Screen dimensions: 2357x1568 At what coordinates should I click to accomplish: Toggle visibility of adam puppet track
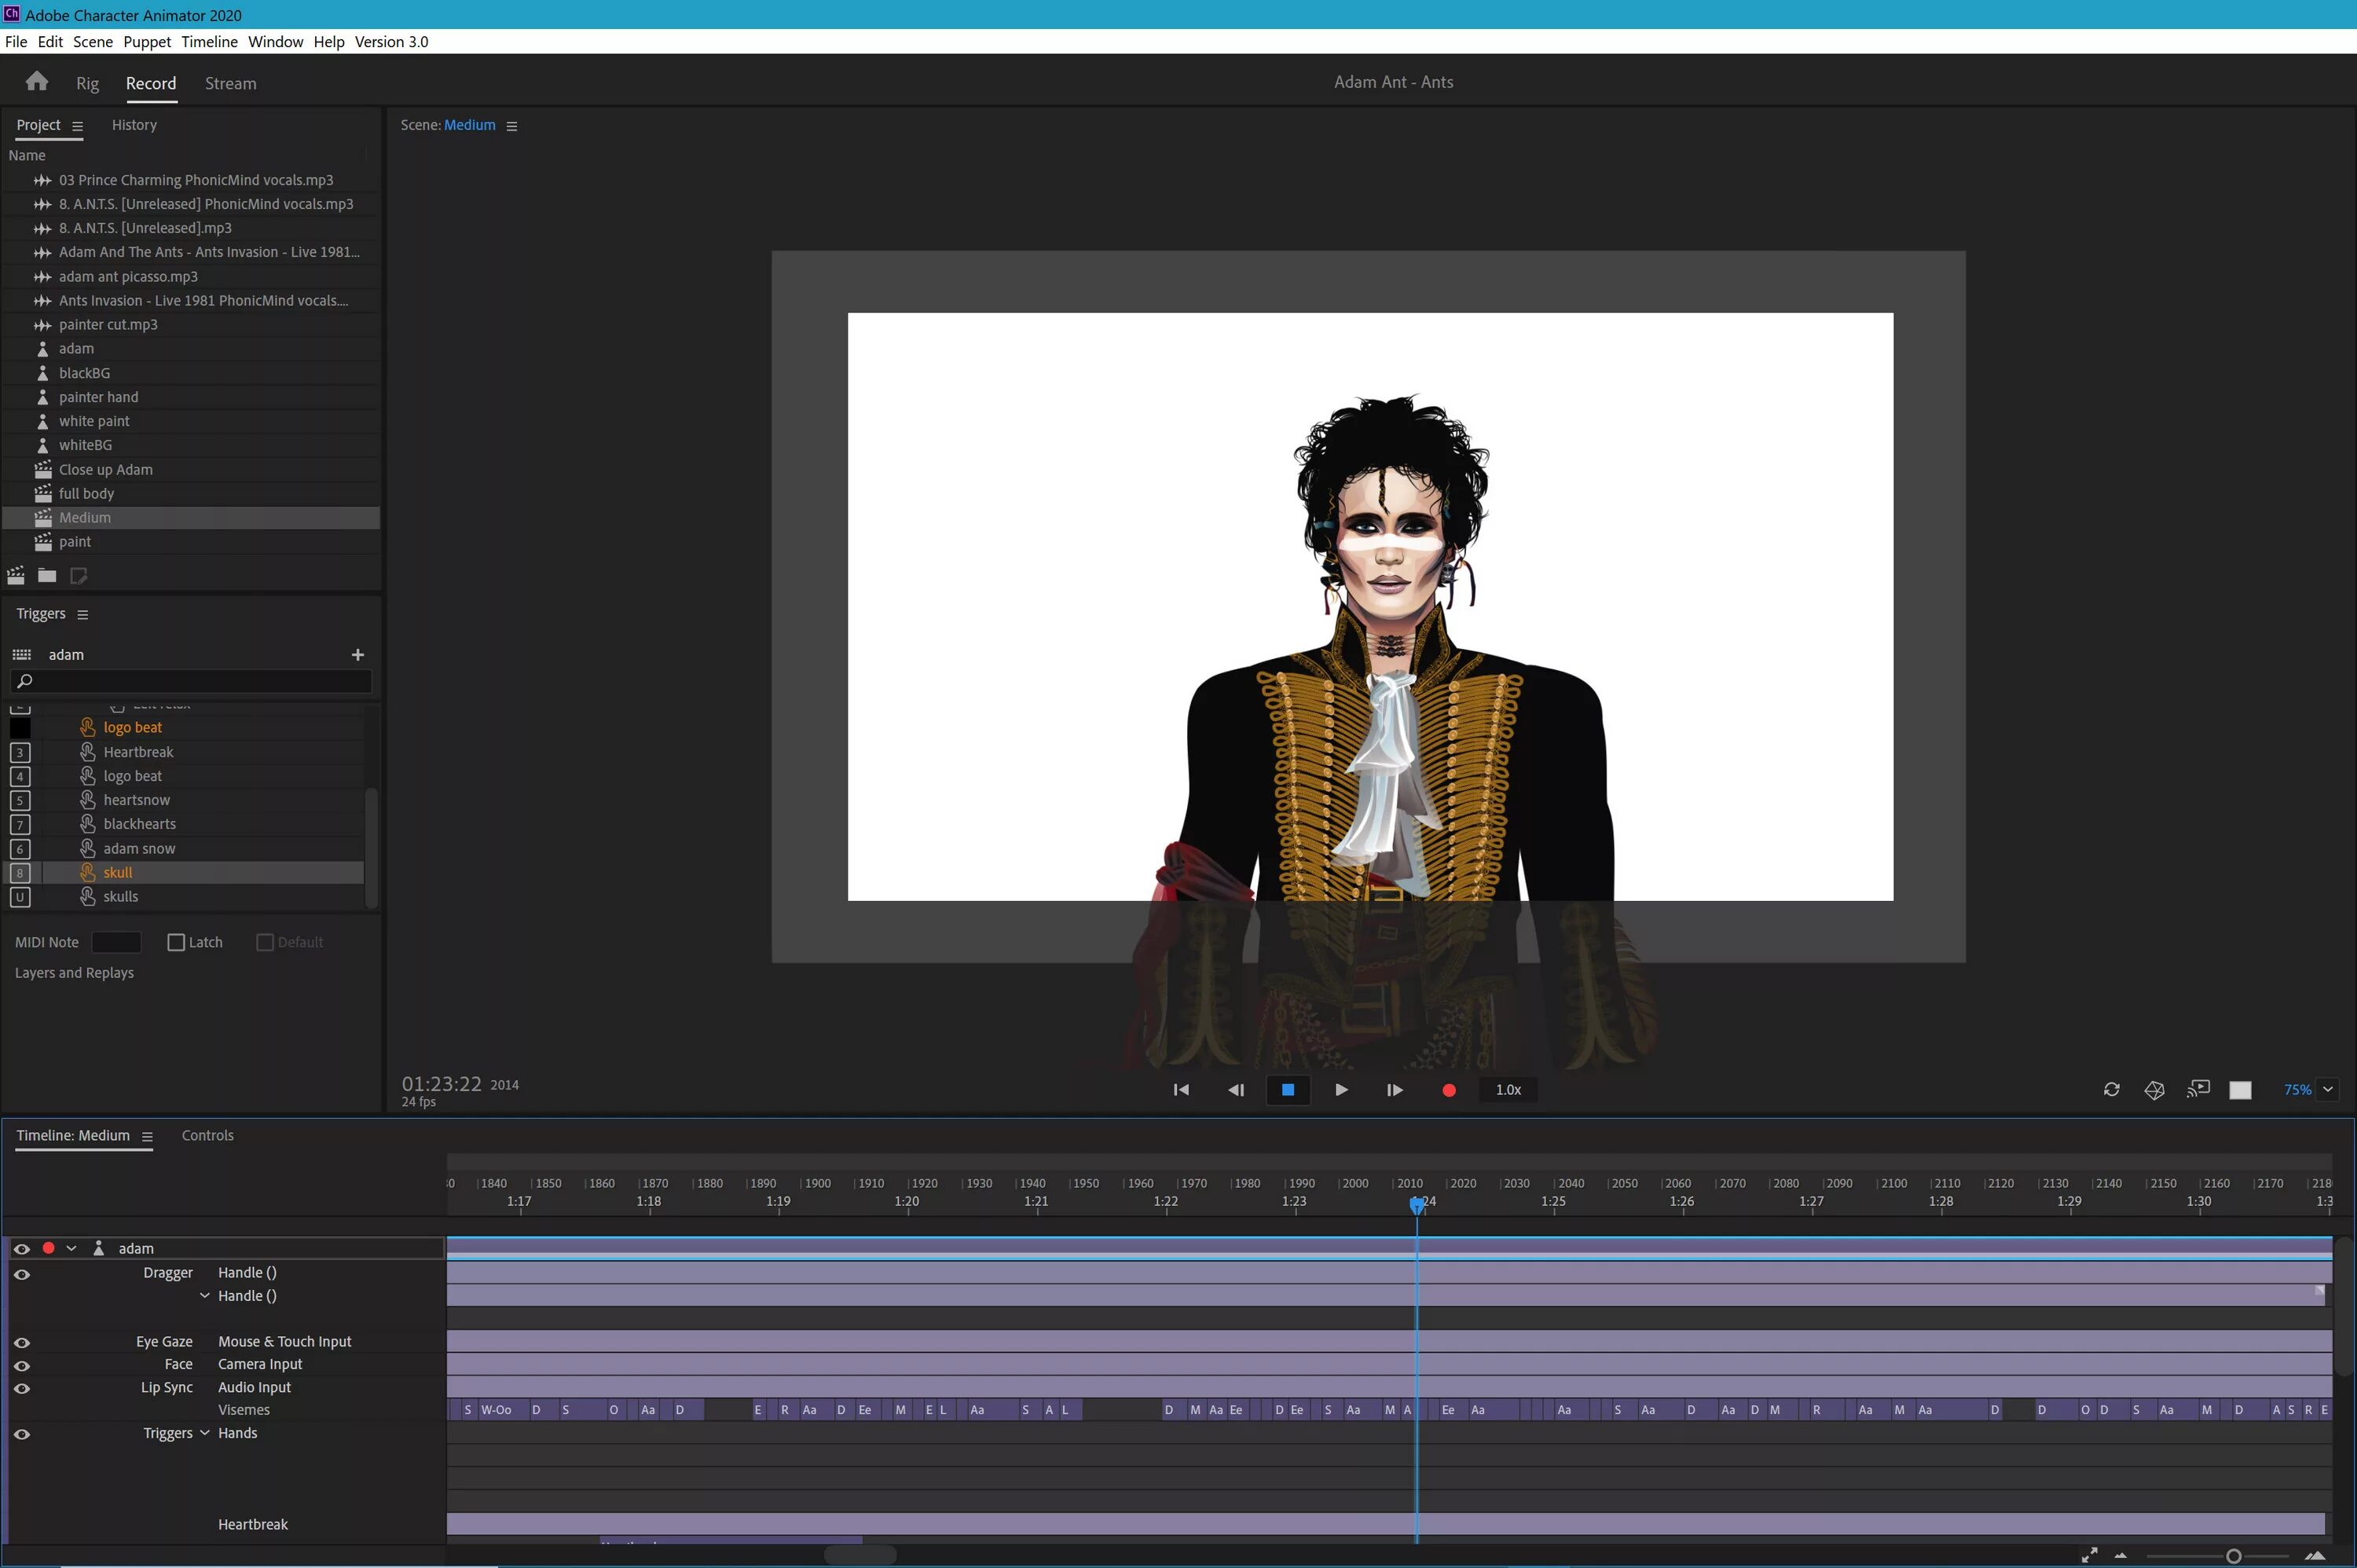click(22, 1248)
